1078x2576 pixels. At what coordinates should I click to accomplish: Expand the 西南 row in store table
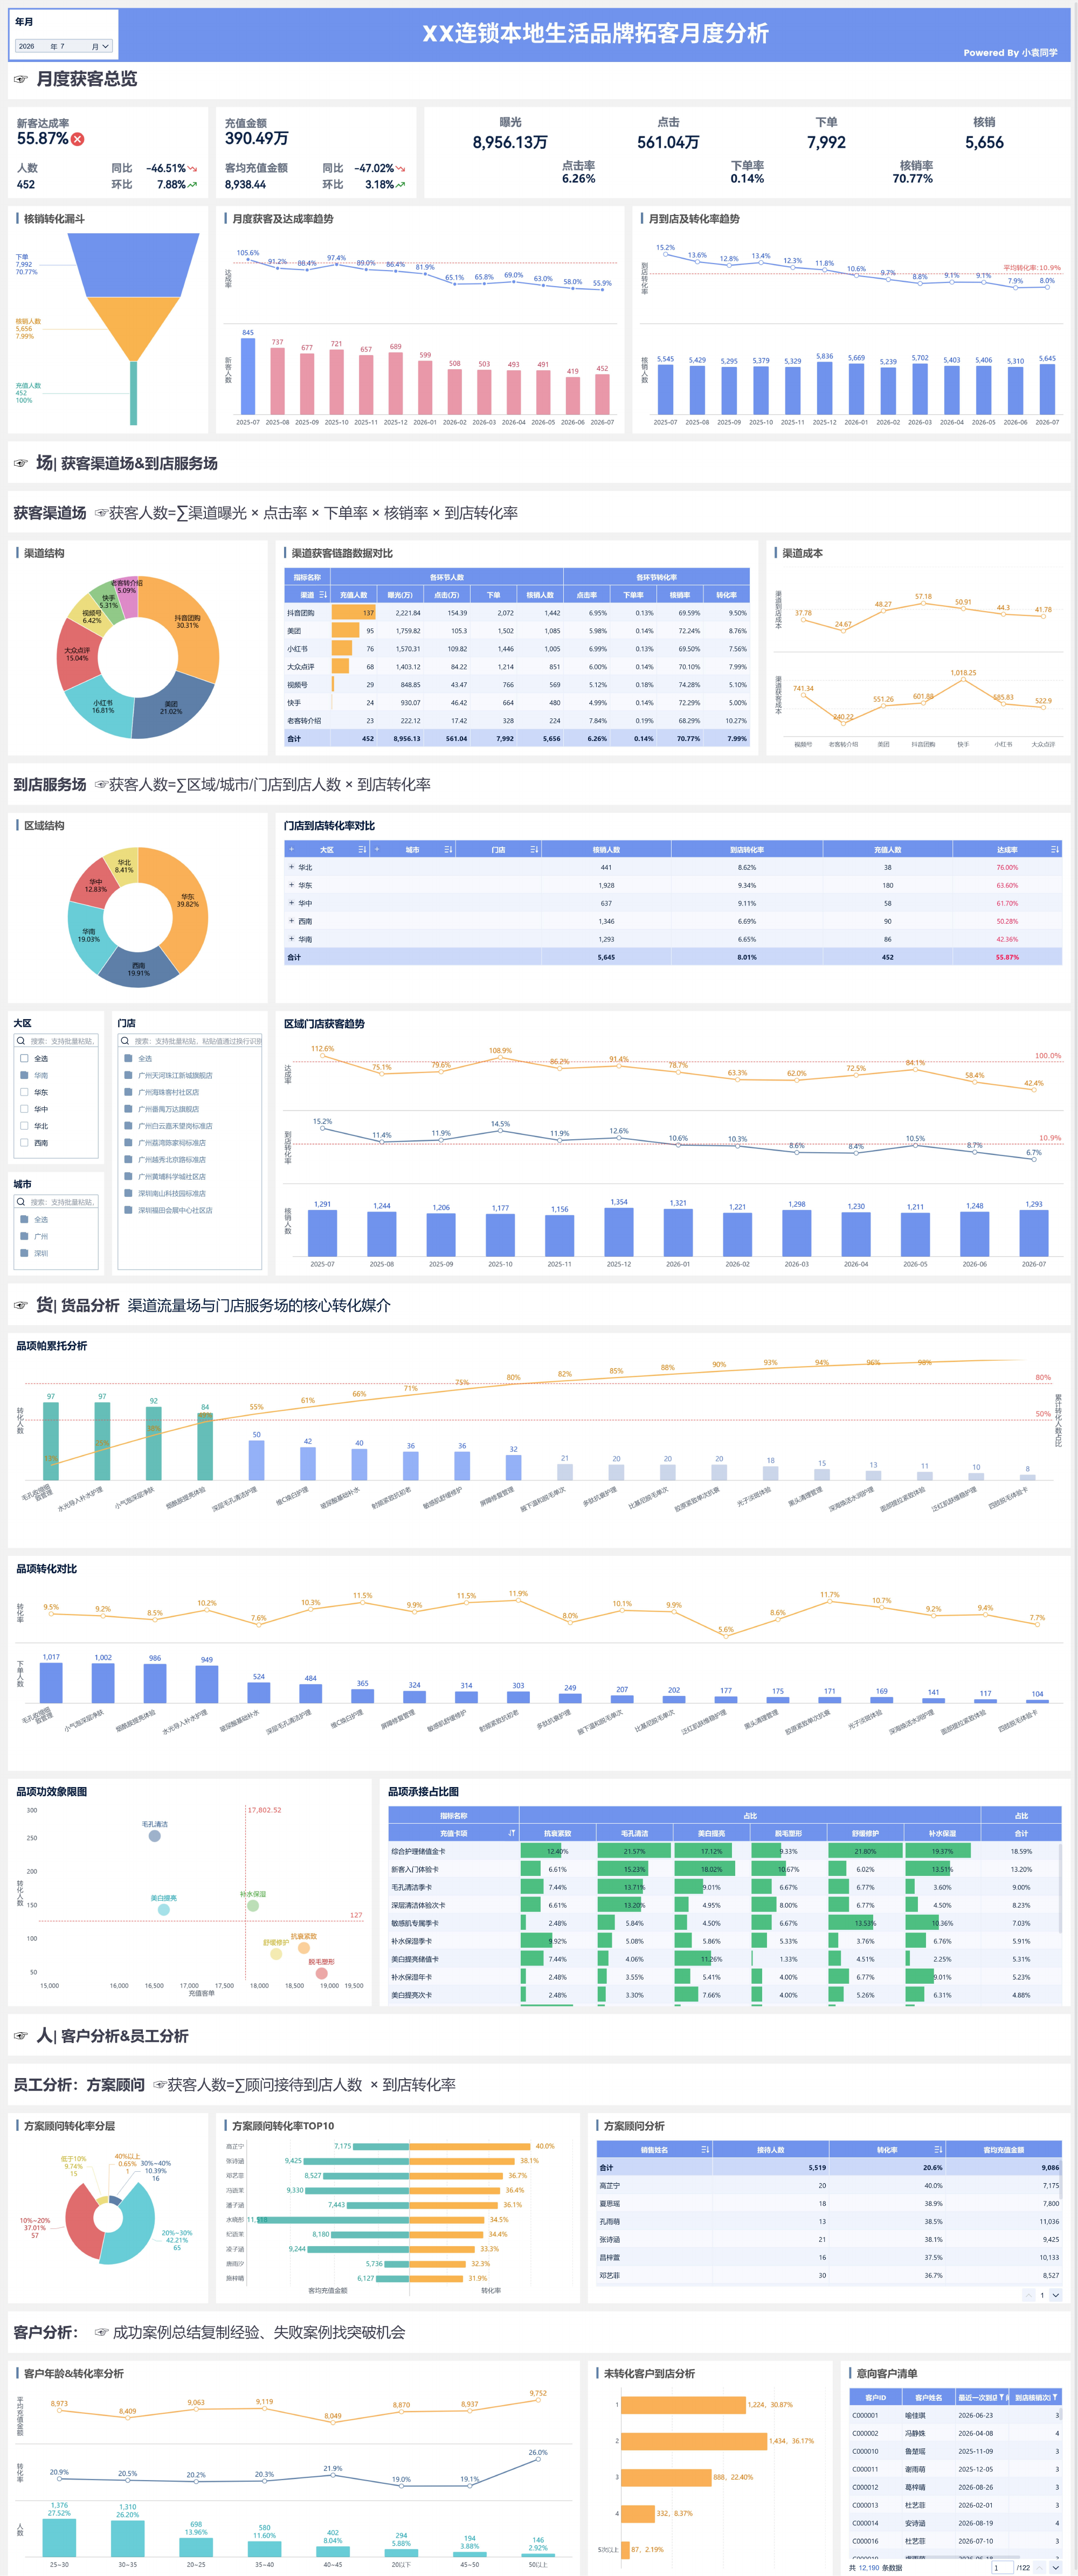[x=291, y=921]
